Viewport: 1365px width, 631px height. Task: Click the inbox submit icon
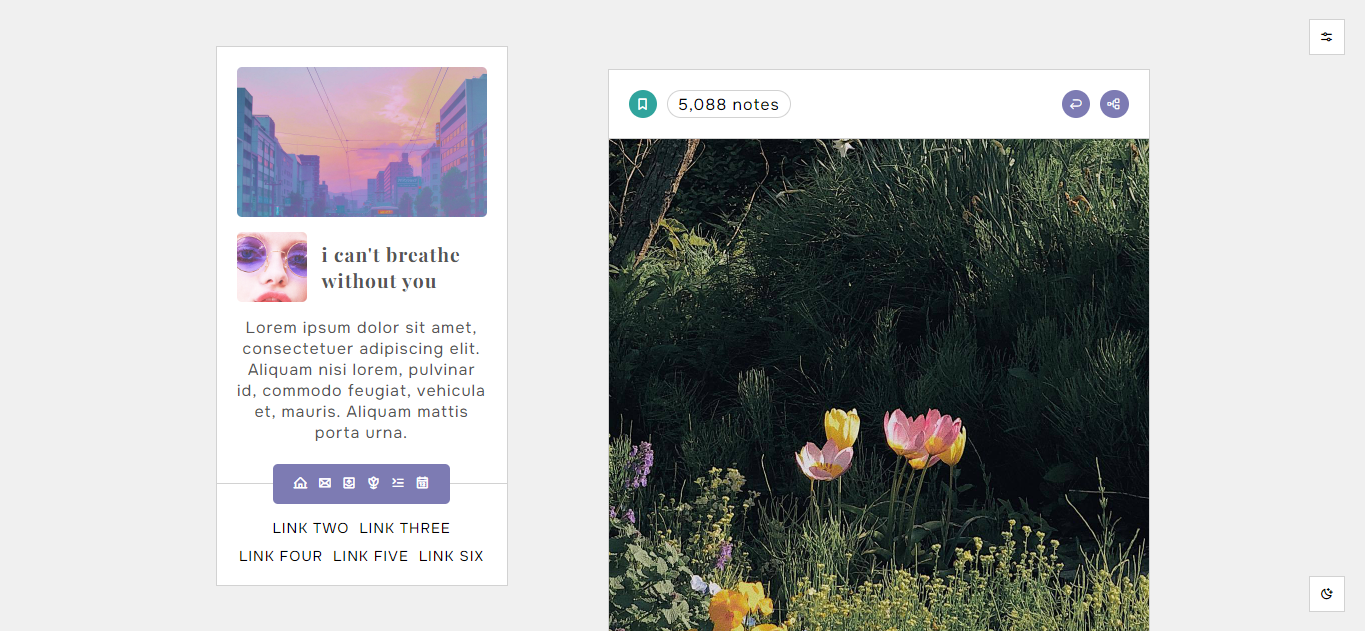(349, 483)
